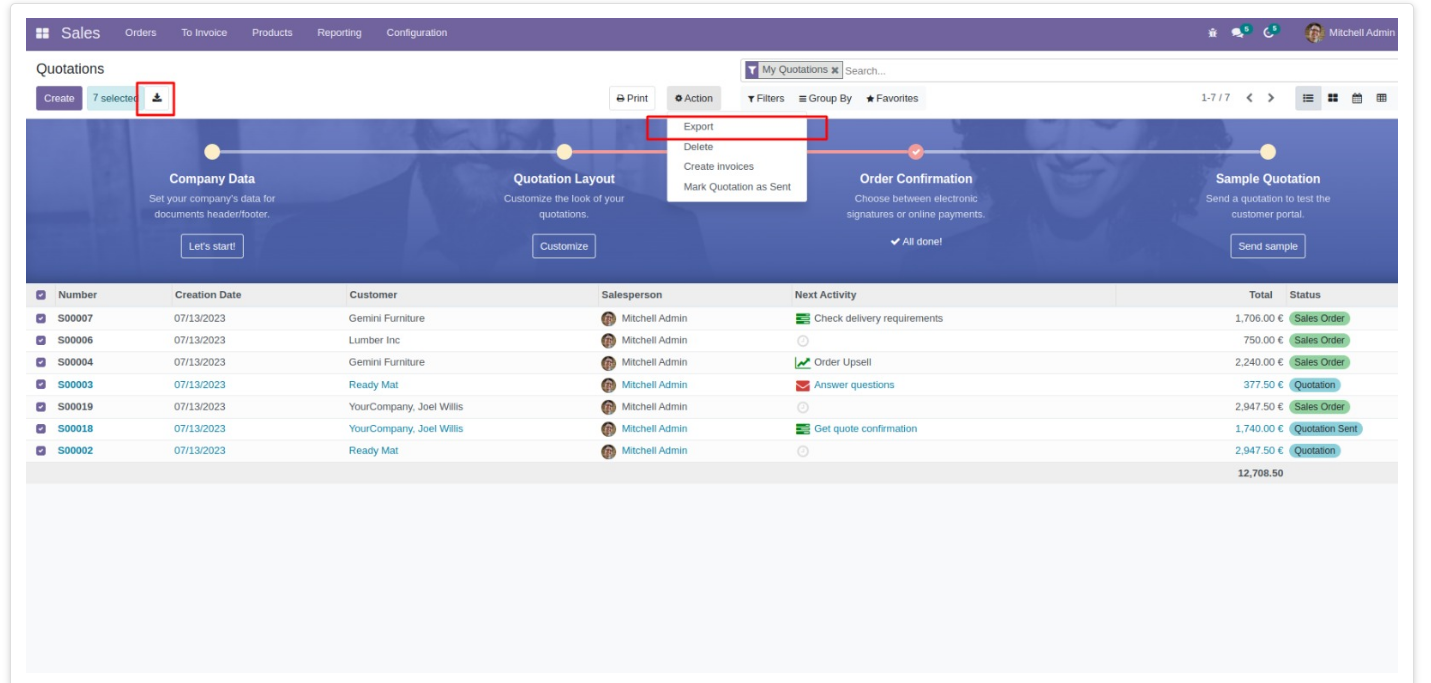Uncheck the S00018 row checkbox
Image resolution: width=1431 pixels, height=683 pixels.
coord(41,429)
